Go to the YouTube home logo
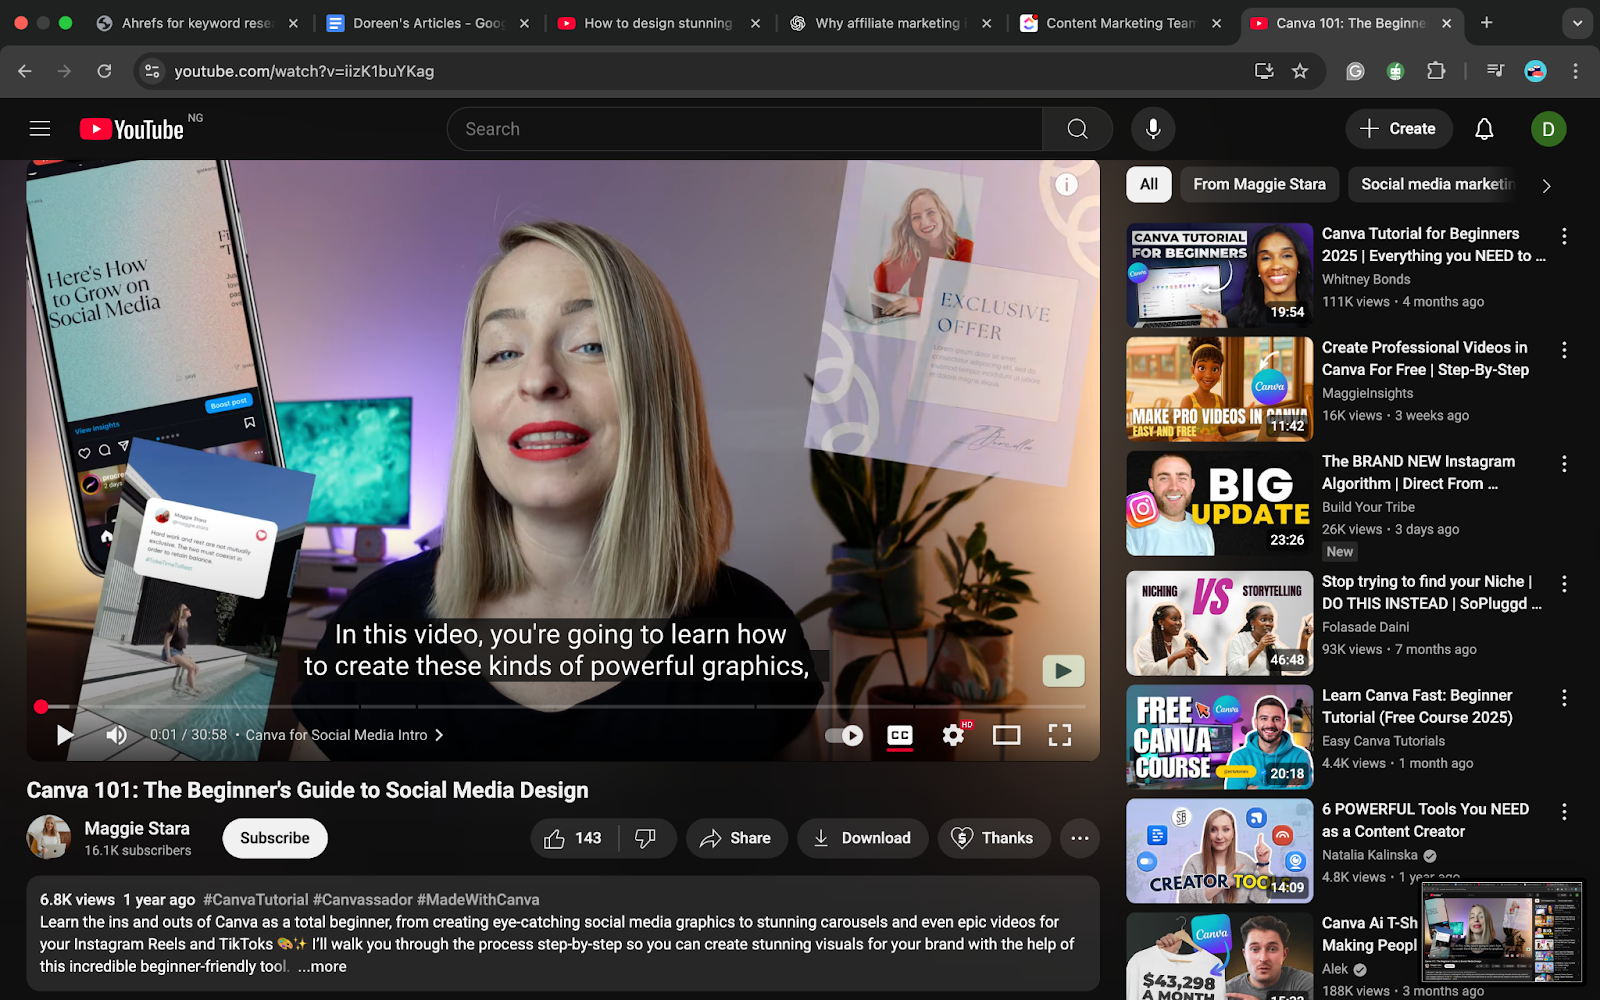Screen dimensions: 1600x1000 [132, 129]
